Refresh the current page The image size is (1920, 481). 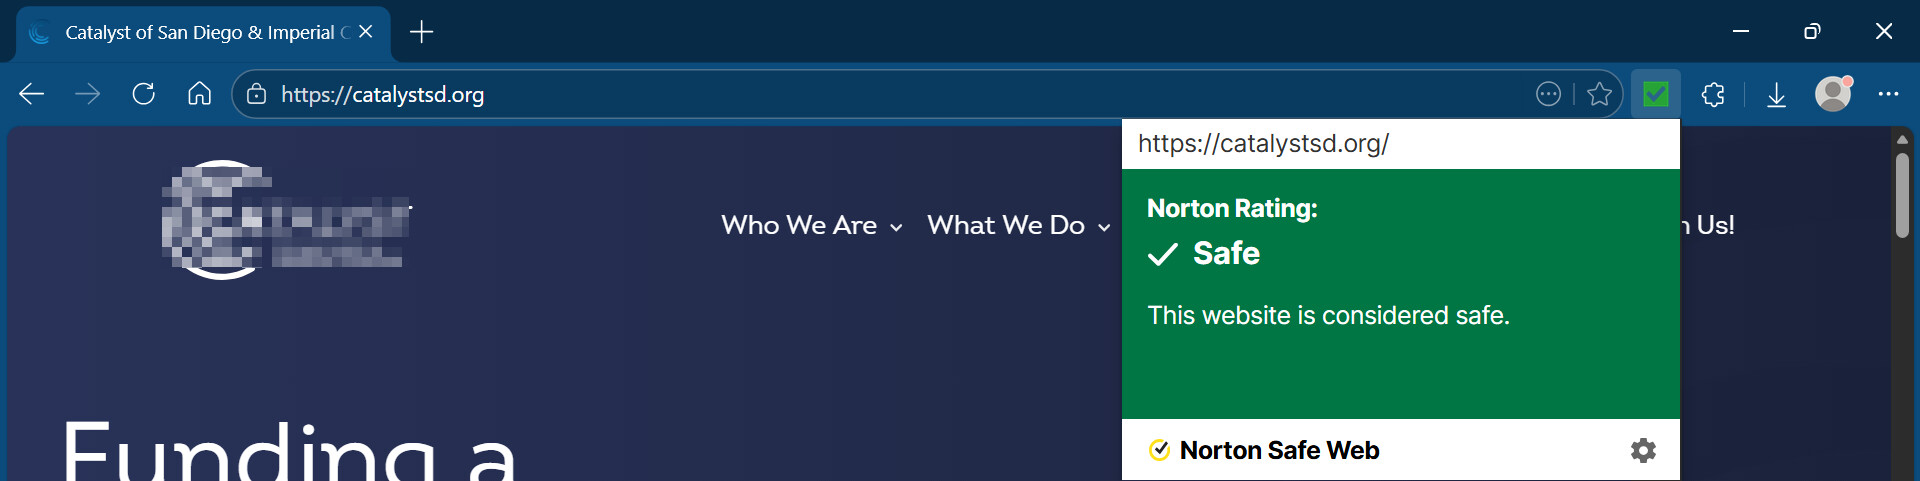tap(144, 94)
